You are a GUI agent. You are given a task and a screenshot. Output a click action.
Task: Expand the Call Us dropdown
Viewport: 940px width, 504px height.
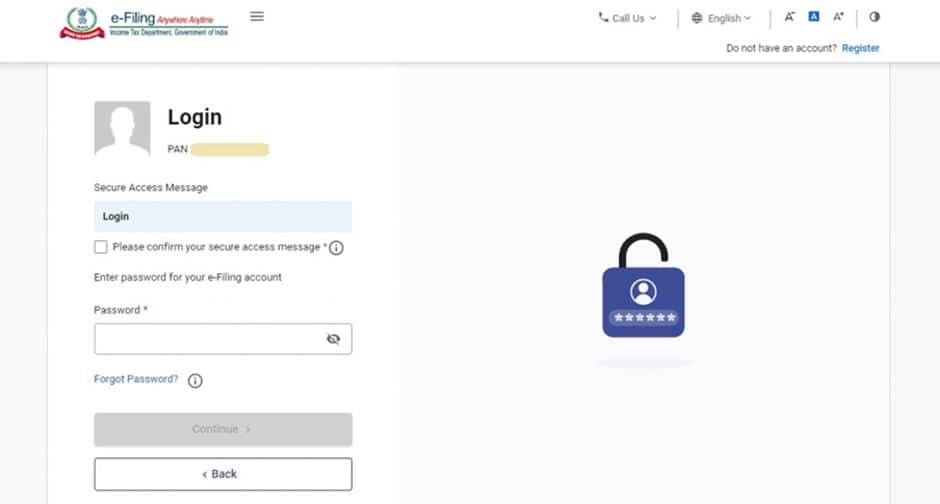coord(628,18)
